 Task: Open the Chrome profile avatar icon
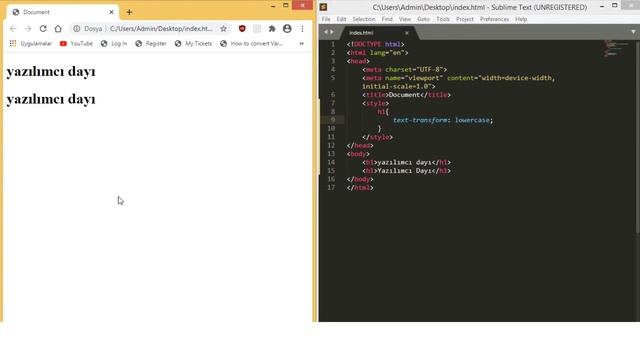tap(287, 29)
